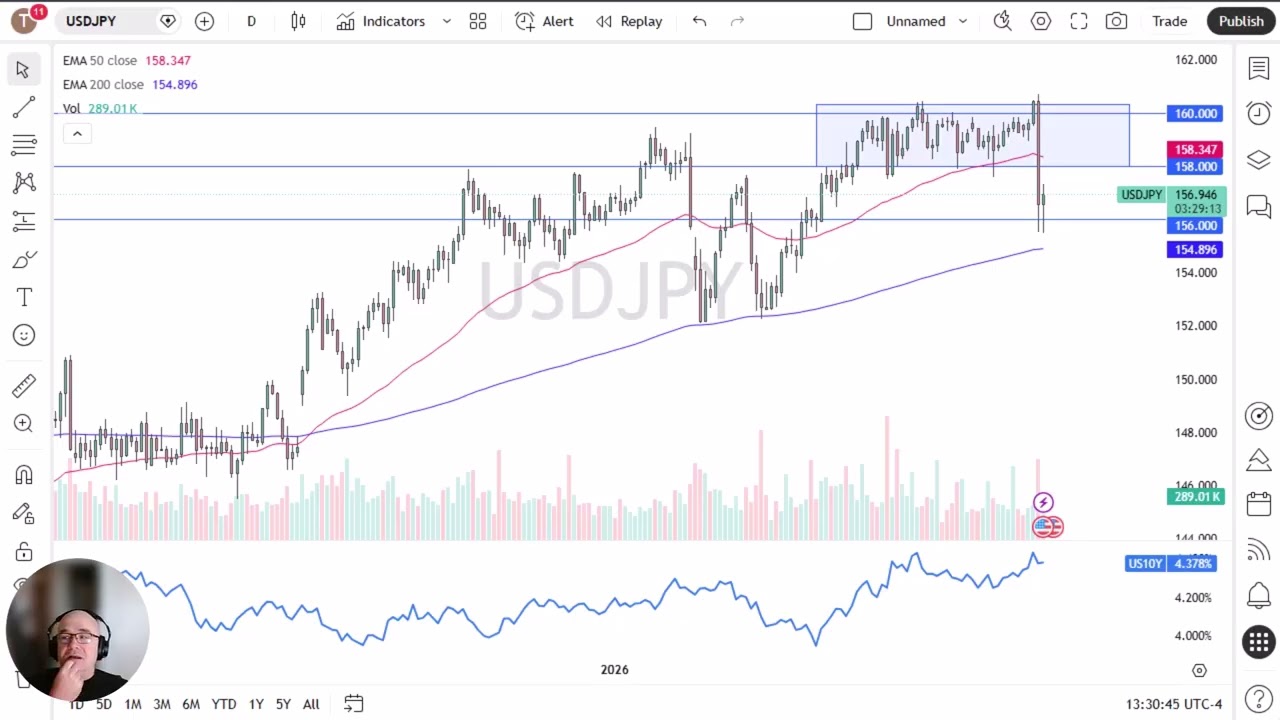Image resolution: width=1280 pixels, height=720 pixels.
Task: Open chart settings hexagon icon
Action: 1041,21
